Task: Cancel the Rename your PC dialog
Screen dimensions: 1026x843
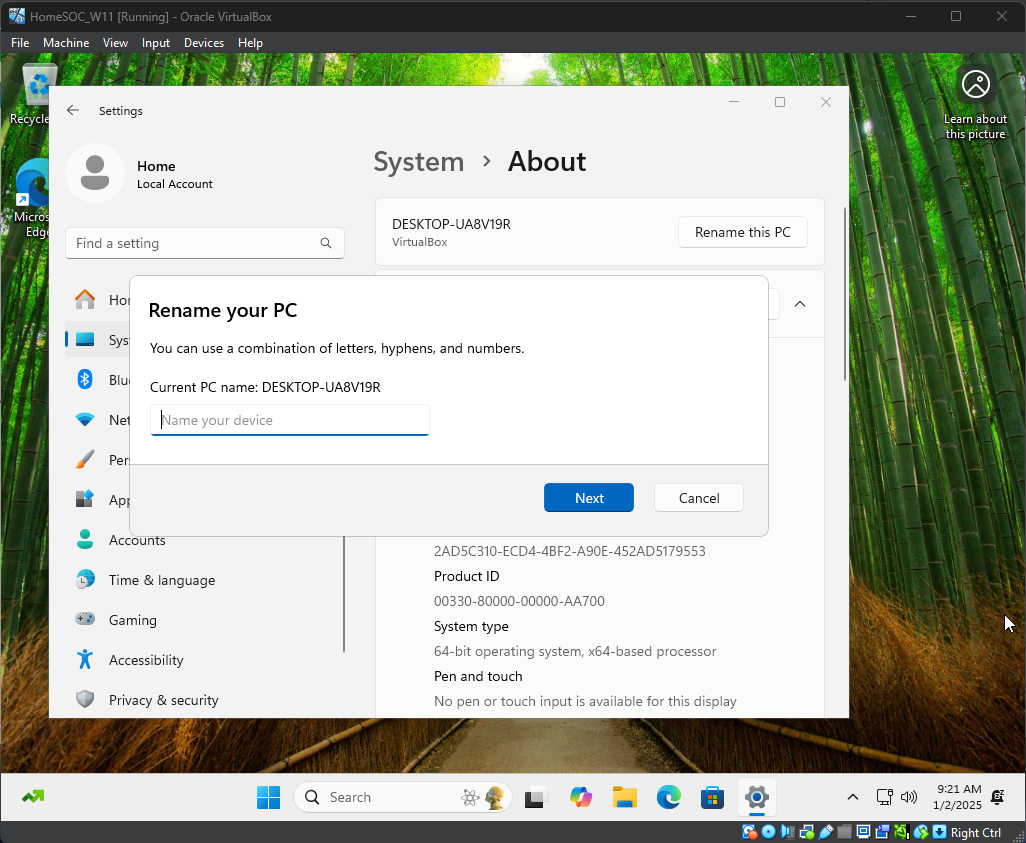Action: coord(698,498)
